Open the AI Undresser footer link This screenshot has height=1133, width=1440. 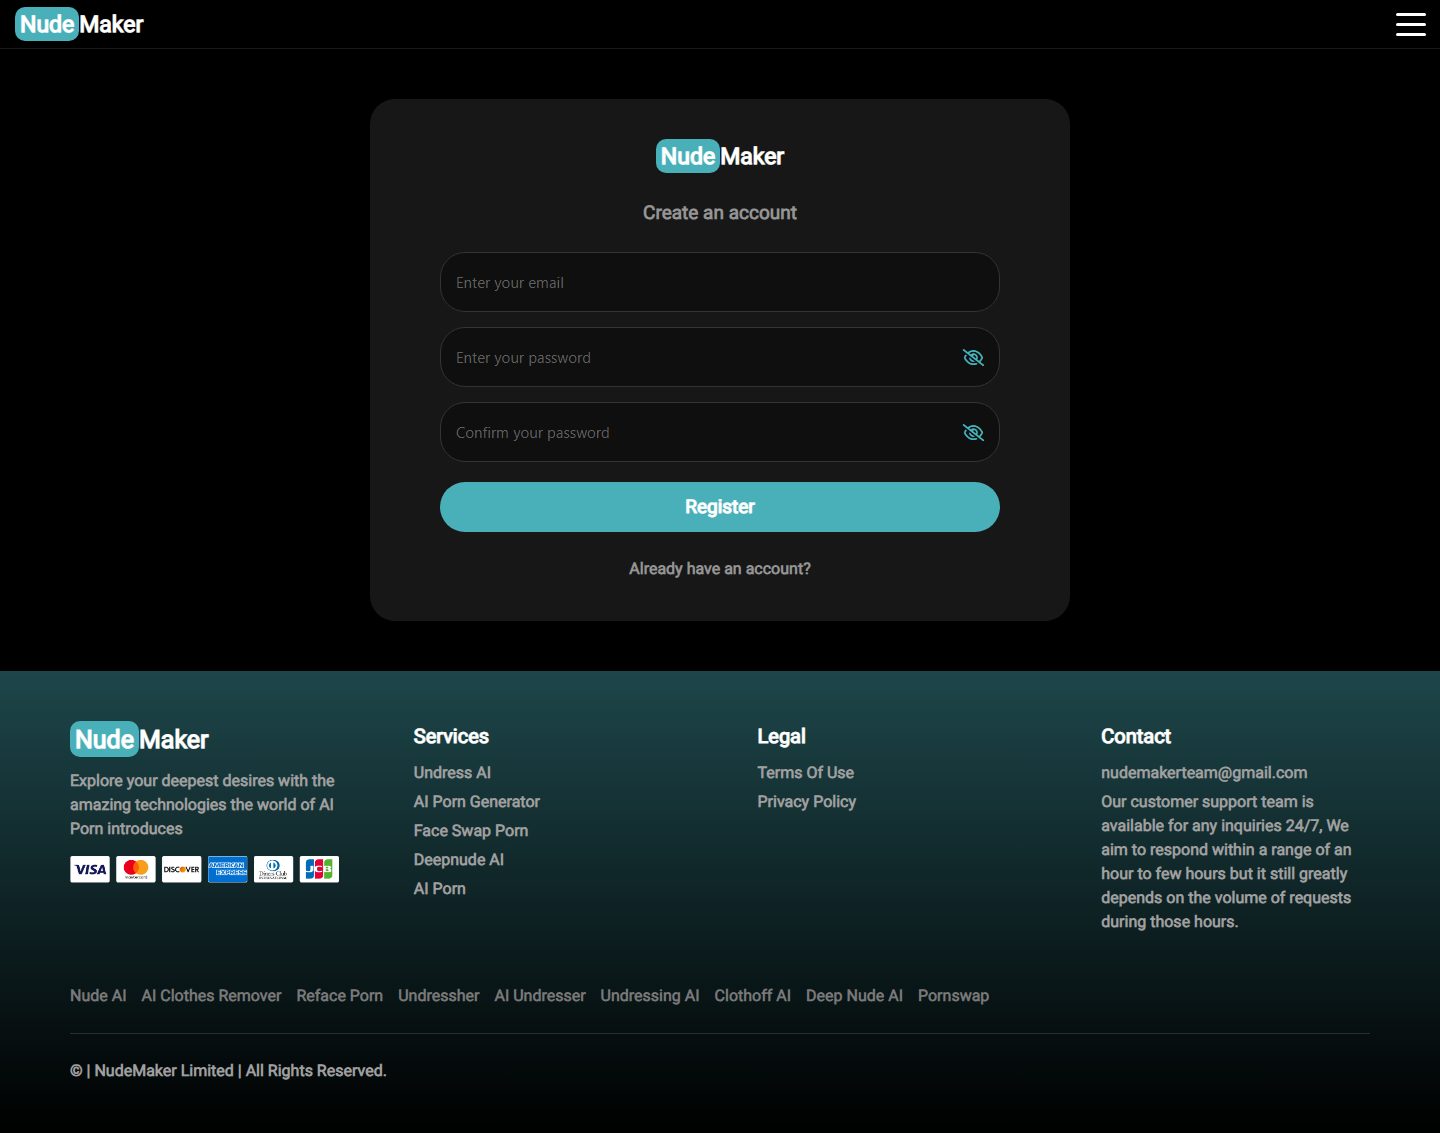(540, 995)
